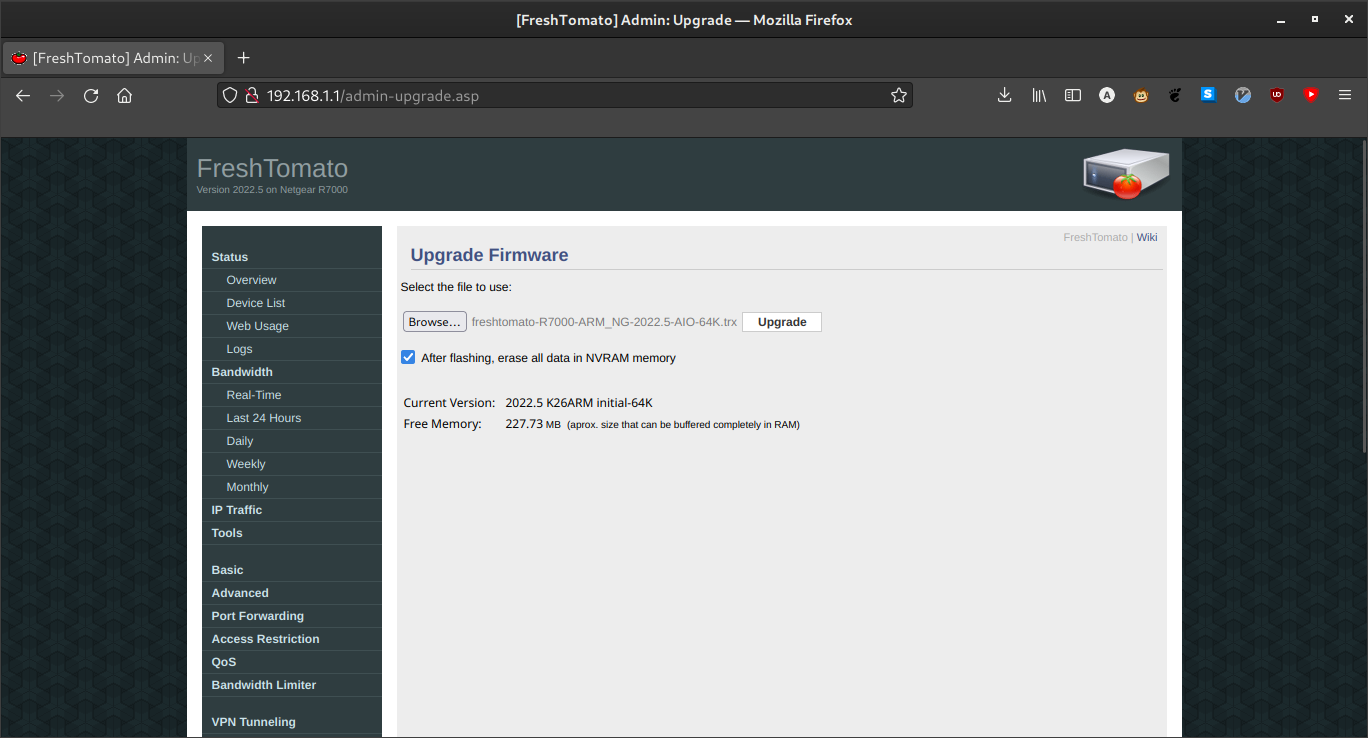Click the Upgrade firmware button
Viewport: 1368px width, 738px height.
[x=782, y=322]
